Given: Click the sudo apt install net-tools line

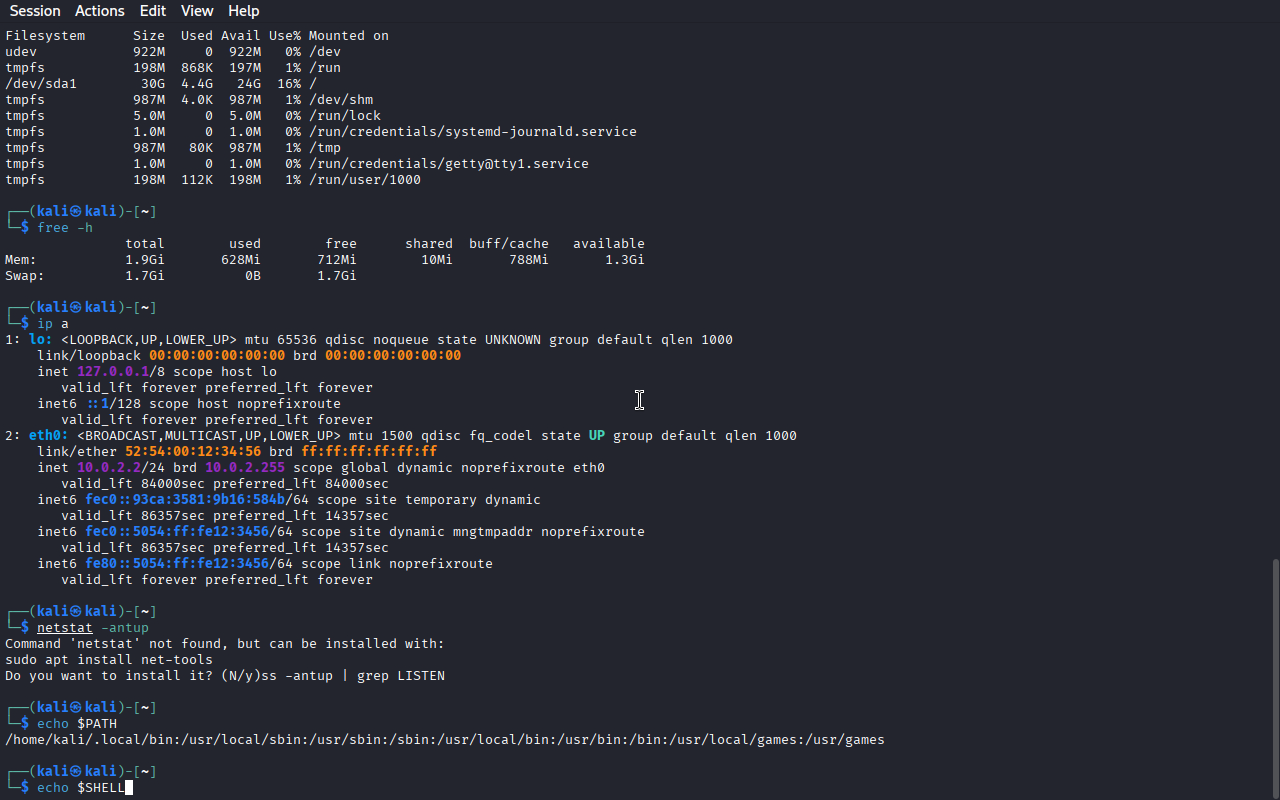Looking at the screenshot, I should (x=109, y=660).
